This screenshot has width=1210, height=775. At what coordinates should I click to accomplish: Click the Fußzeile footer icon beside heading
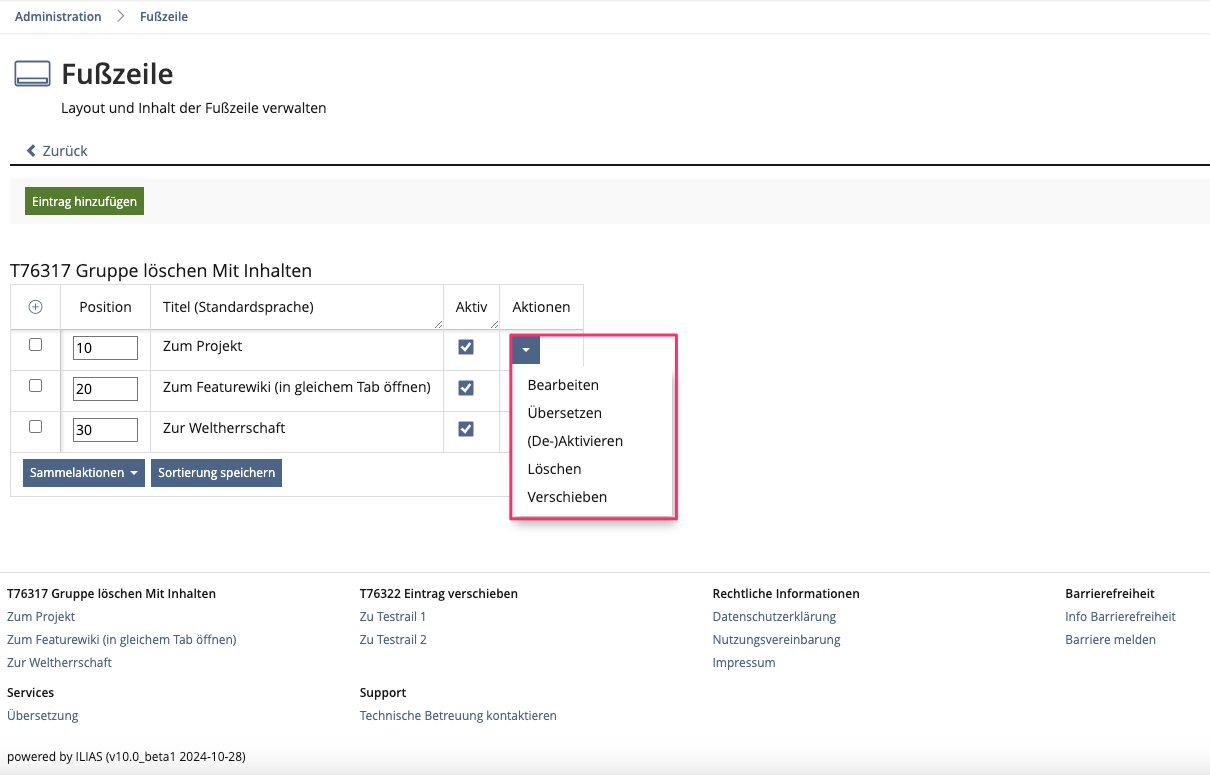tap(32, 74)
